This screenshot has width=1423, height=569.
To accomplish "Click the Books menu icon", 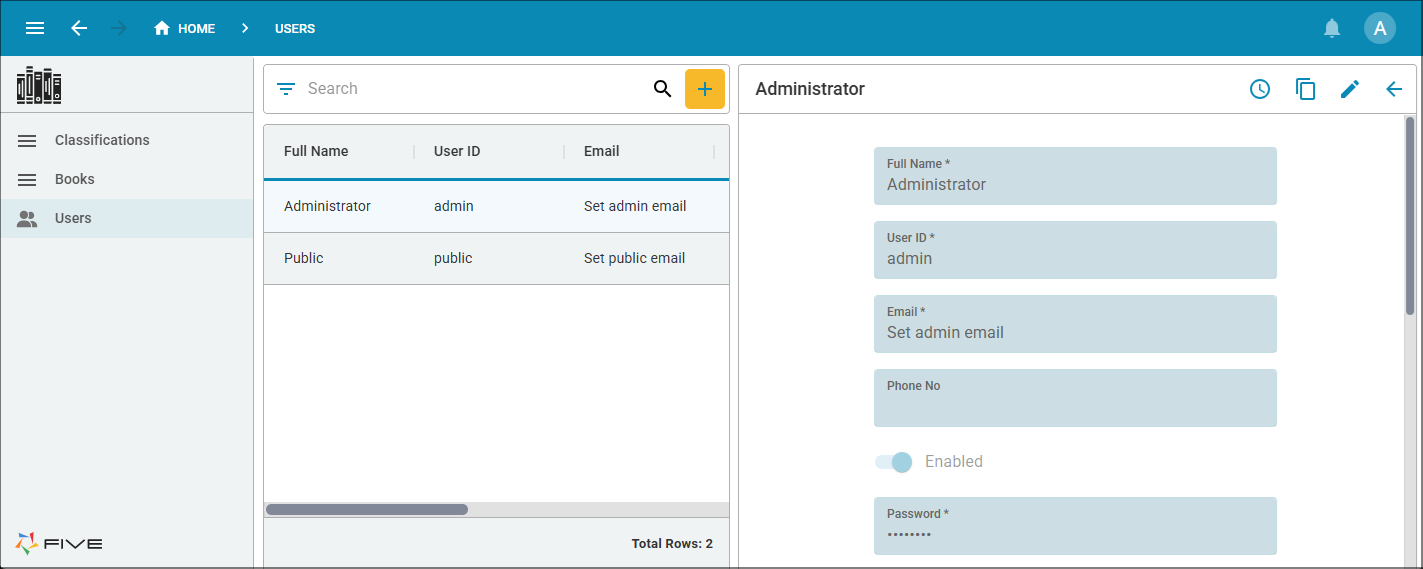I will pyautogui.click(x=28, y=180).
